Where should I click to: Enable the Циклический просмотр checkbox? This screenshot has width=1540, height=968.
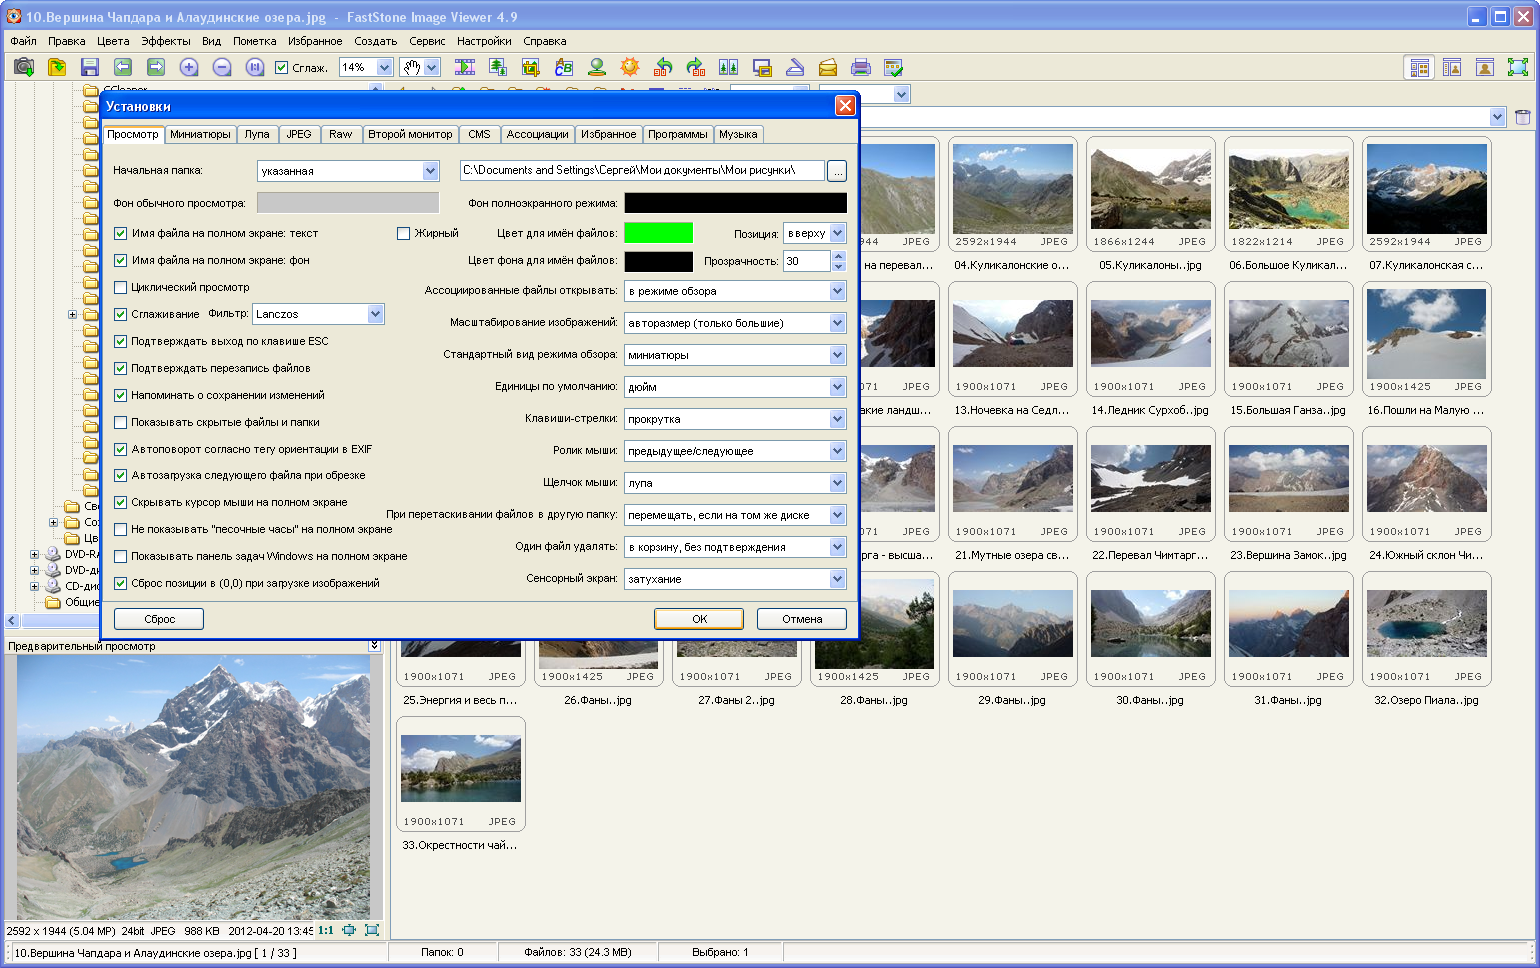point(121,287)
